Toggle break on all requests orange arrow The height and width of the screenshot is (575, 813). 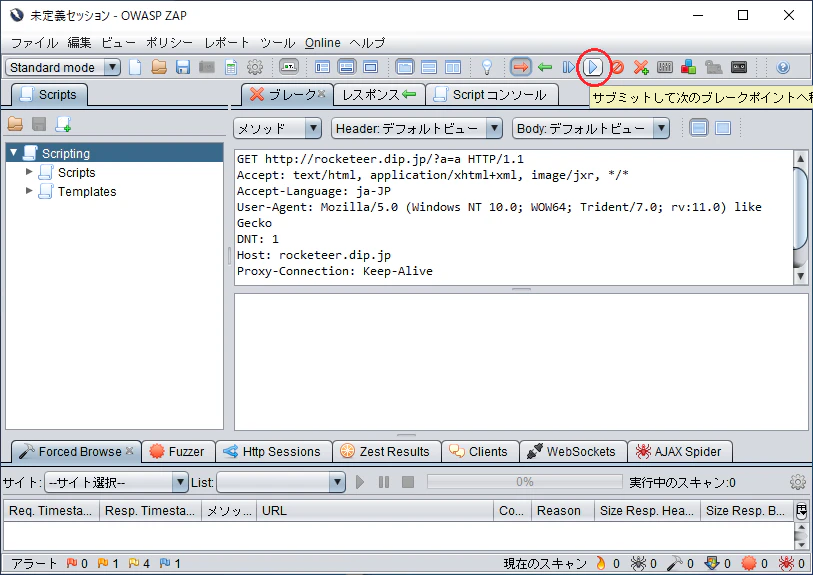521,67
